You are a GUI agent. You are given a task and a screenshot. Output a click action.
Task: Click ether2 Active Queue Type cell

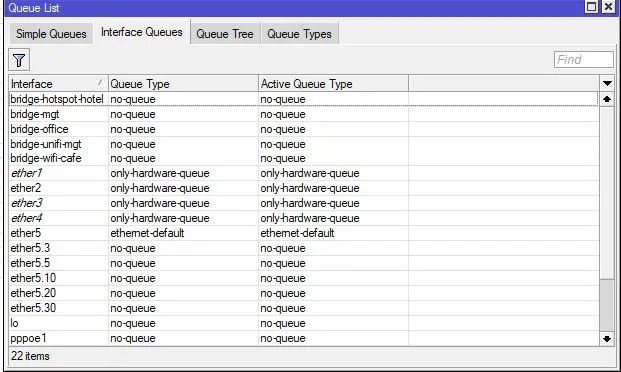pos(333,188)
